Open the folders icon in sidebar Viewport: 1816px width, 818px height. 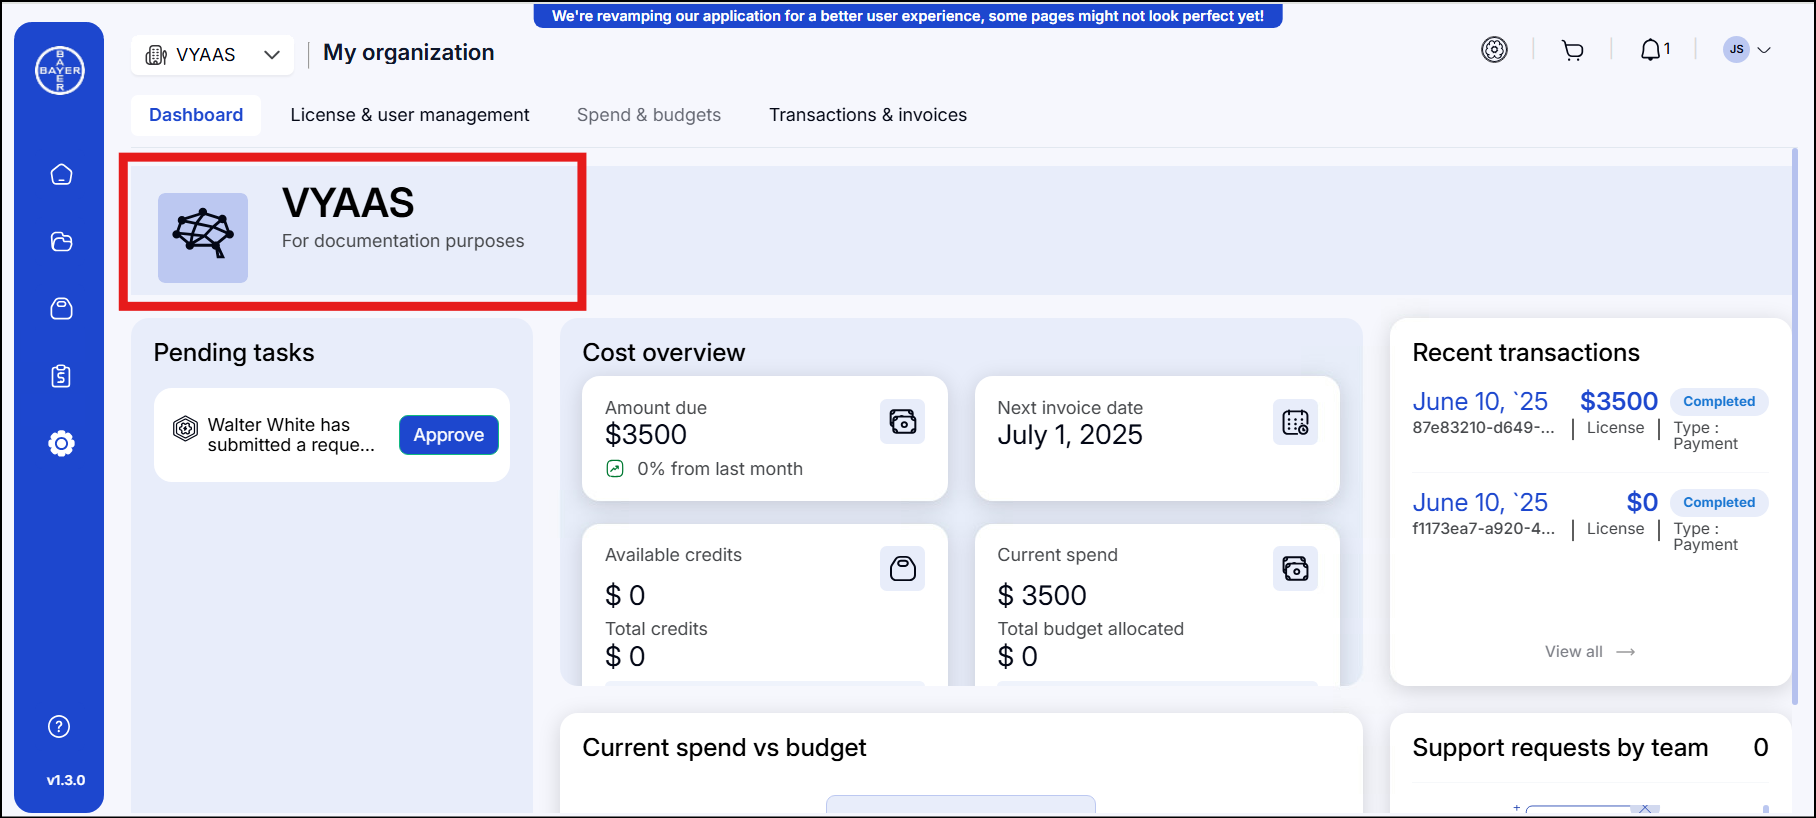pyautogui.click(x=61, y=242)
